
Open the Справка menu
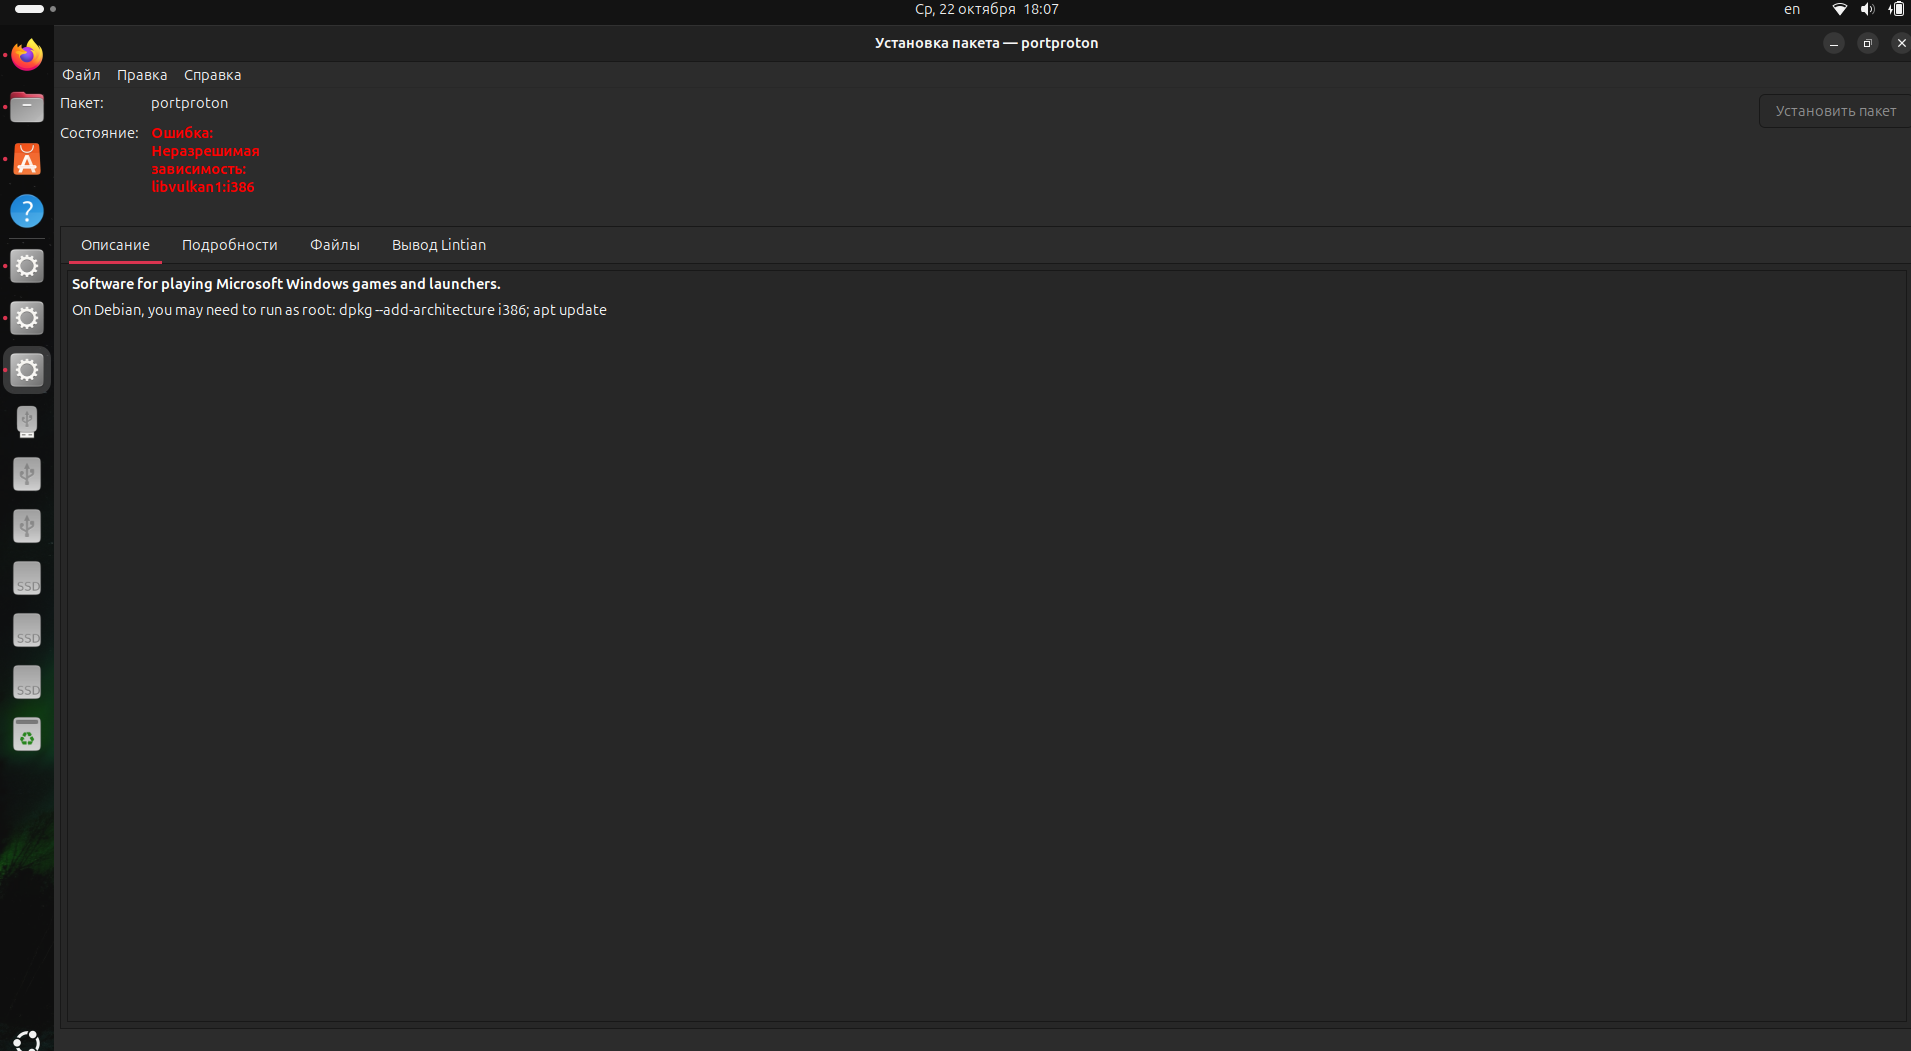point(212,75)
